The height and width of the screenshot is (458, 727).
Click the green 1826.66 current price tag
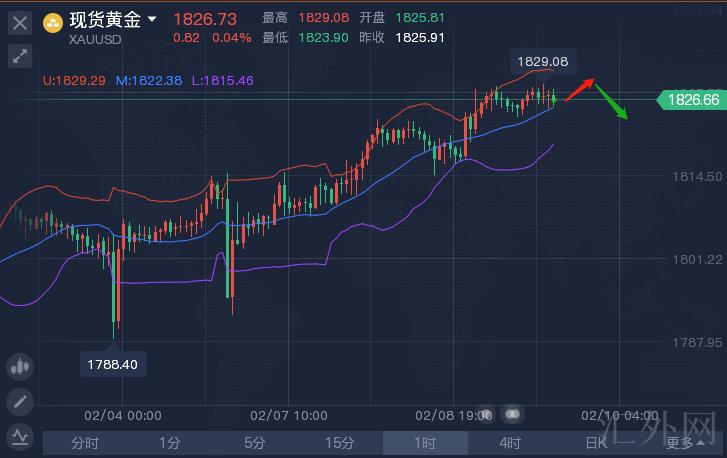tap(692, 99)
